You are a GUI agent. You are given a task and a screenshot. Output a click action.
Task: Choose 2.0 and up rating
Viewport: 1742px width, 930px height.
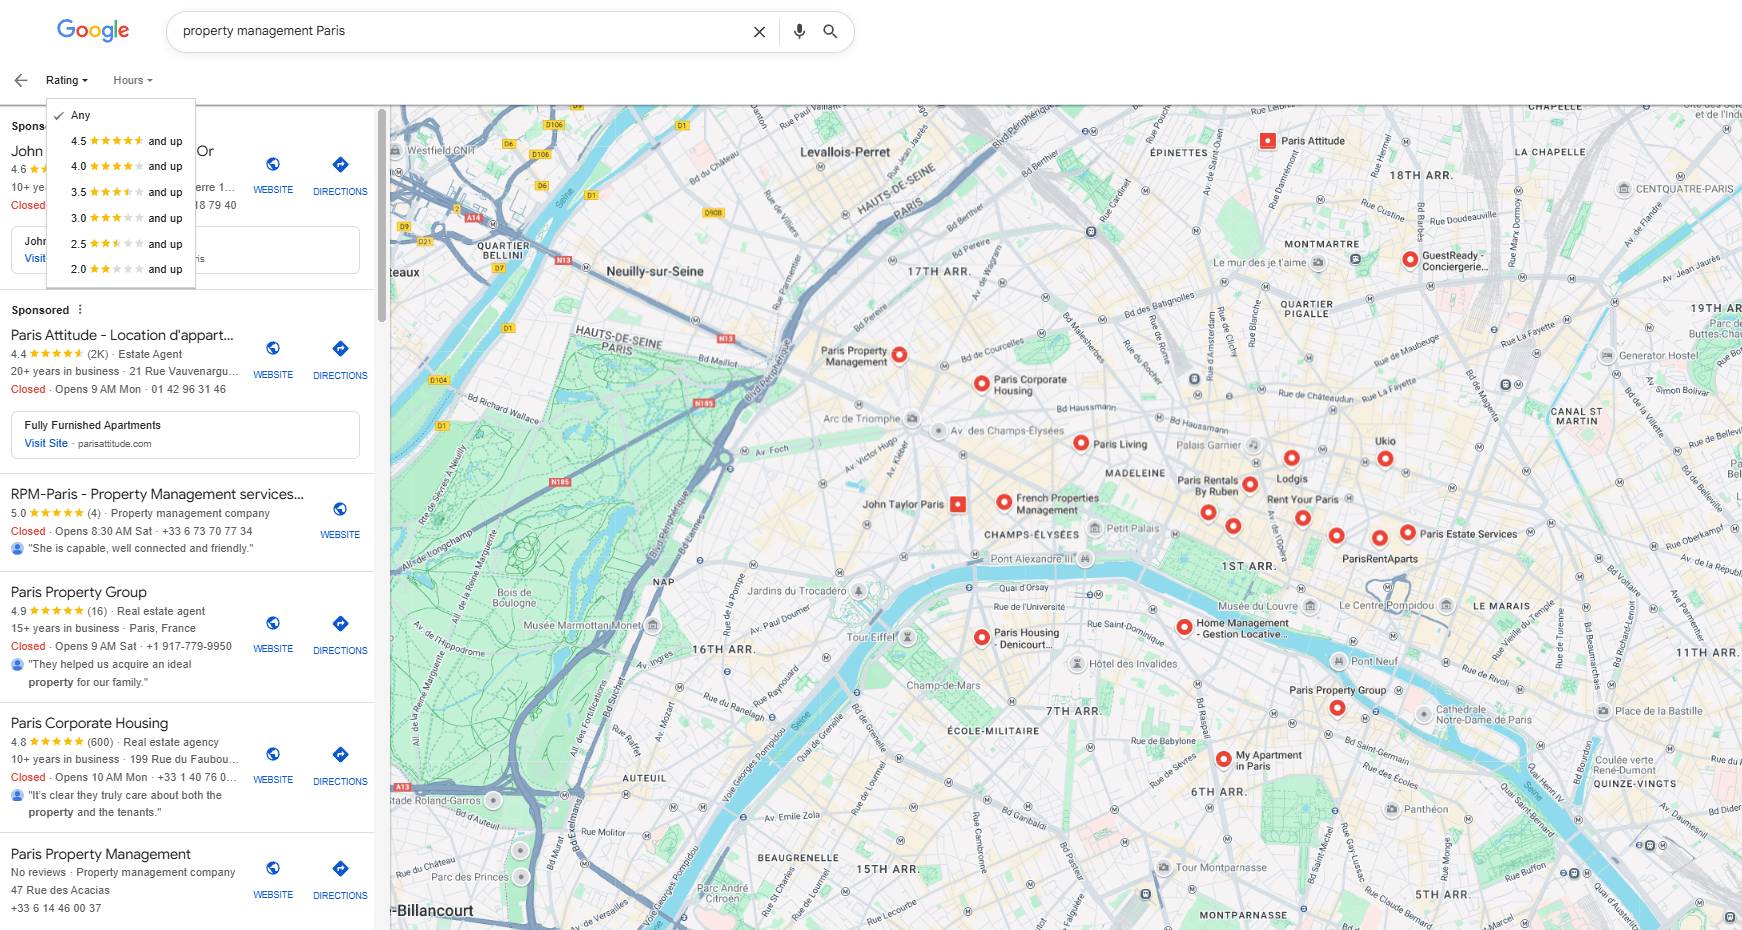121,269
